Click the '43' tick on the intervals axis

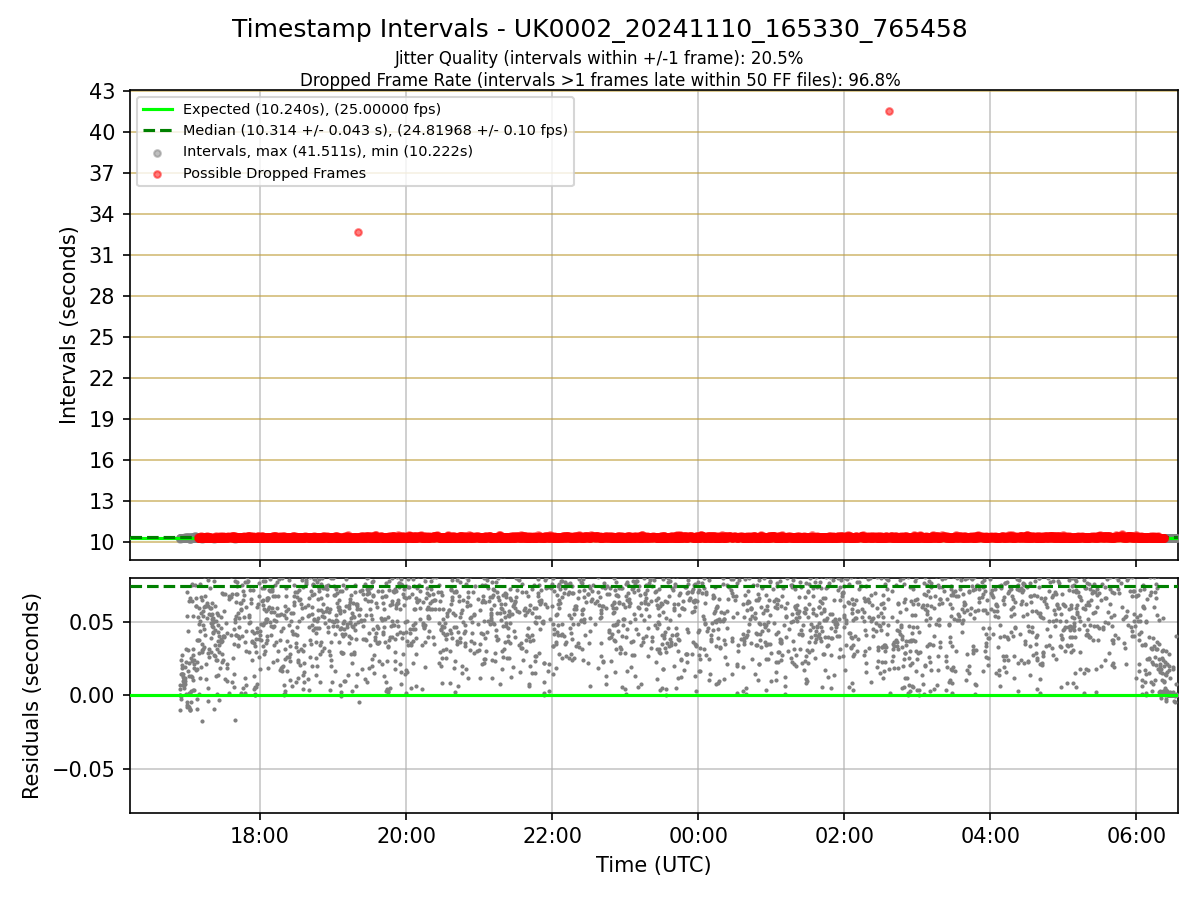[104, 91]
